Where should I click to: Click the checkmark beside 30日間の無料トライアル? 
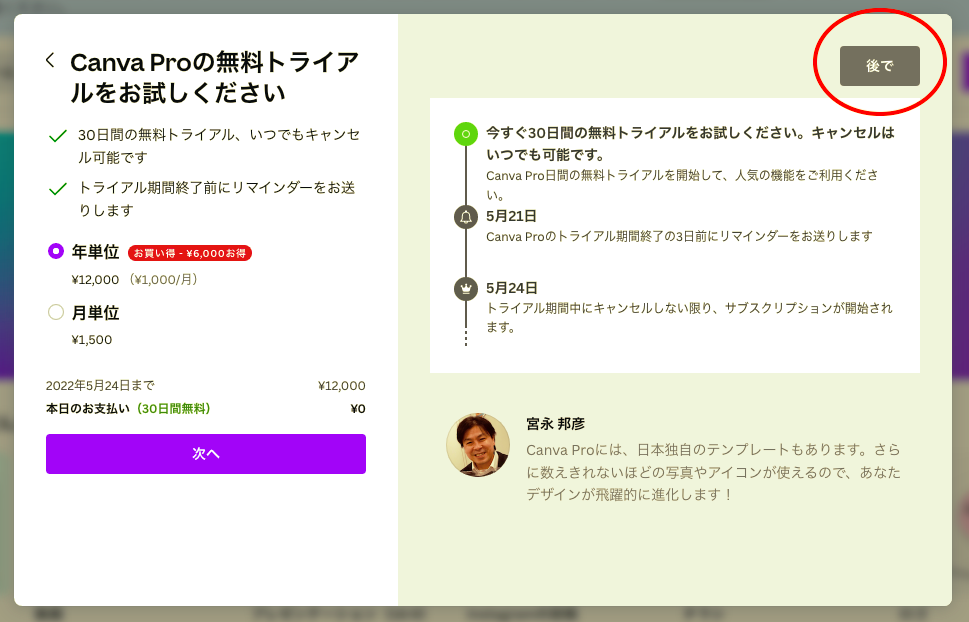click(58, 135)
